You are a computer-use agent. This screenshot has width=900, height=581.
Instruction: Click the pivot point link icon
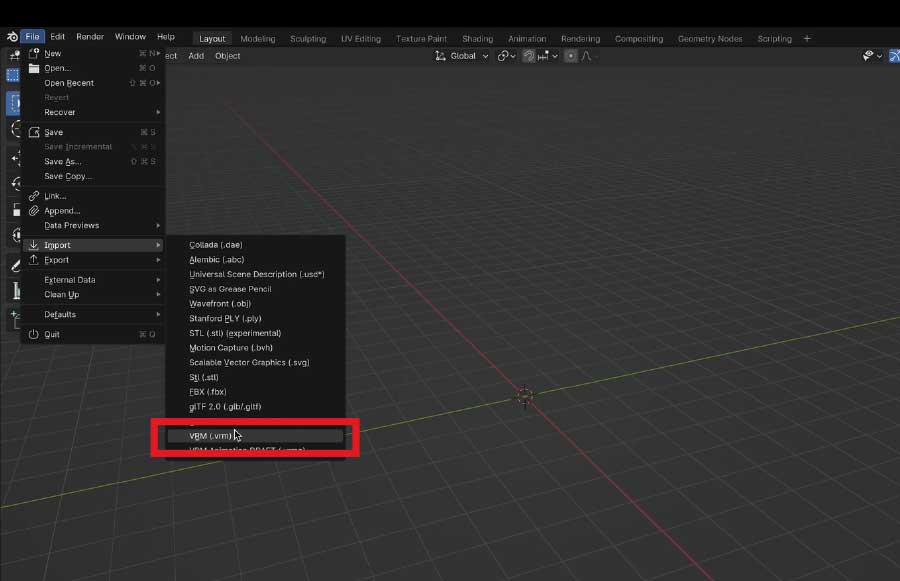tap(503, 56)
